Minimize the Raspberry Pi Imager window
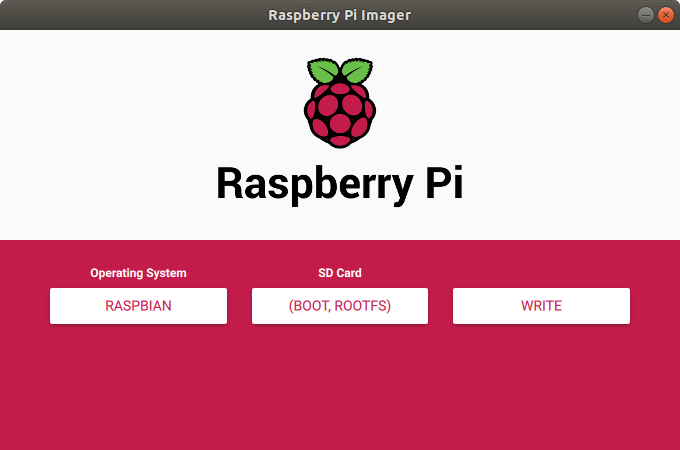The height and width of the screenshot is (450, 680). [x=646, y=15]
